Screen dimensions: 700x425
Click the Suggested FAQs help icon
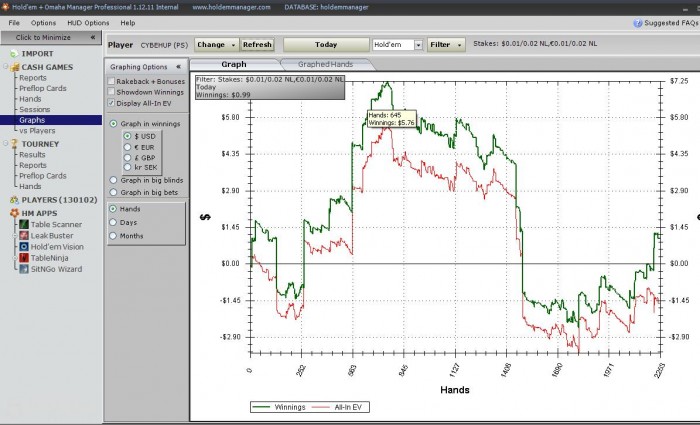pyautogui.click(x=638, y=23)
